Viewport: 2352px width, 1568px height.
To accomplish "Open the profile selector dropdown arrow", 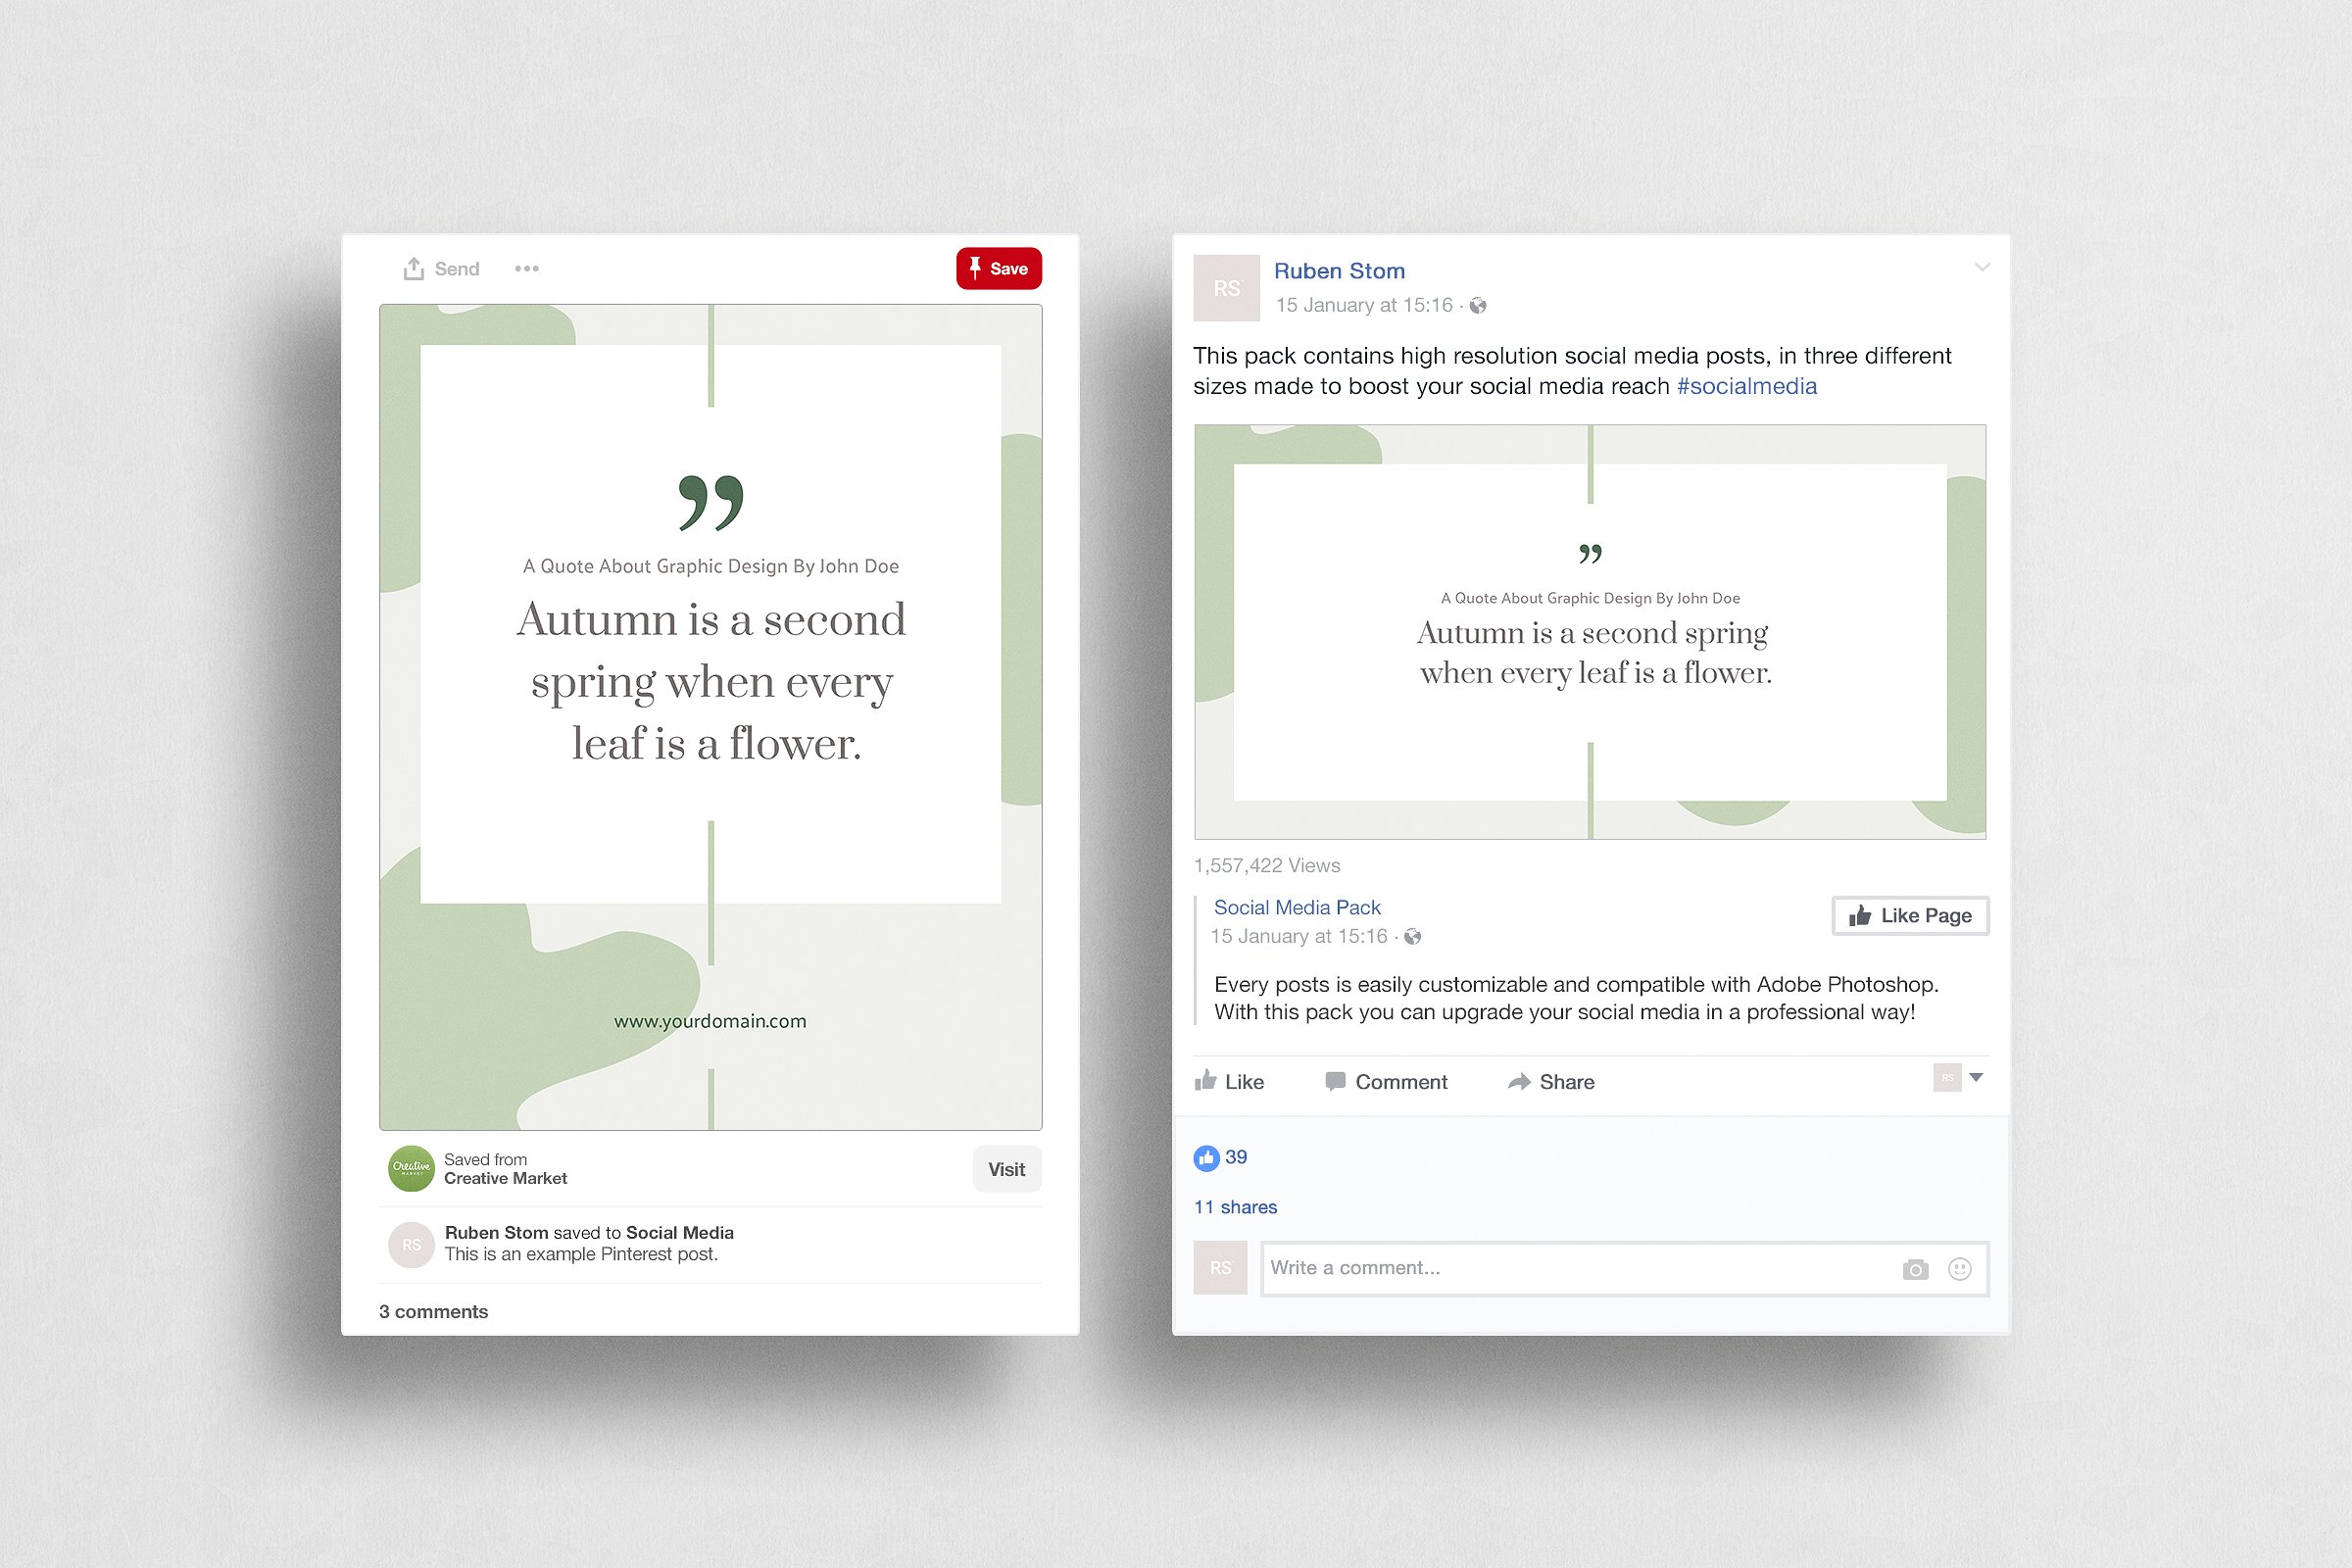I will pyautogui.click(x=1976, y=1077).
